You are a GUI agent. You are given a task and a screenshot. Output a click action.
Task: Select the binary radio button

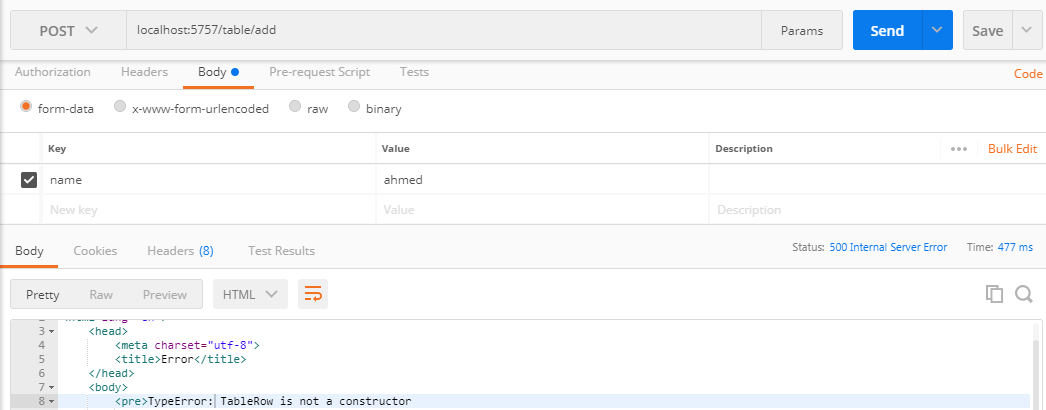point(354,107)
